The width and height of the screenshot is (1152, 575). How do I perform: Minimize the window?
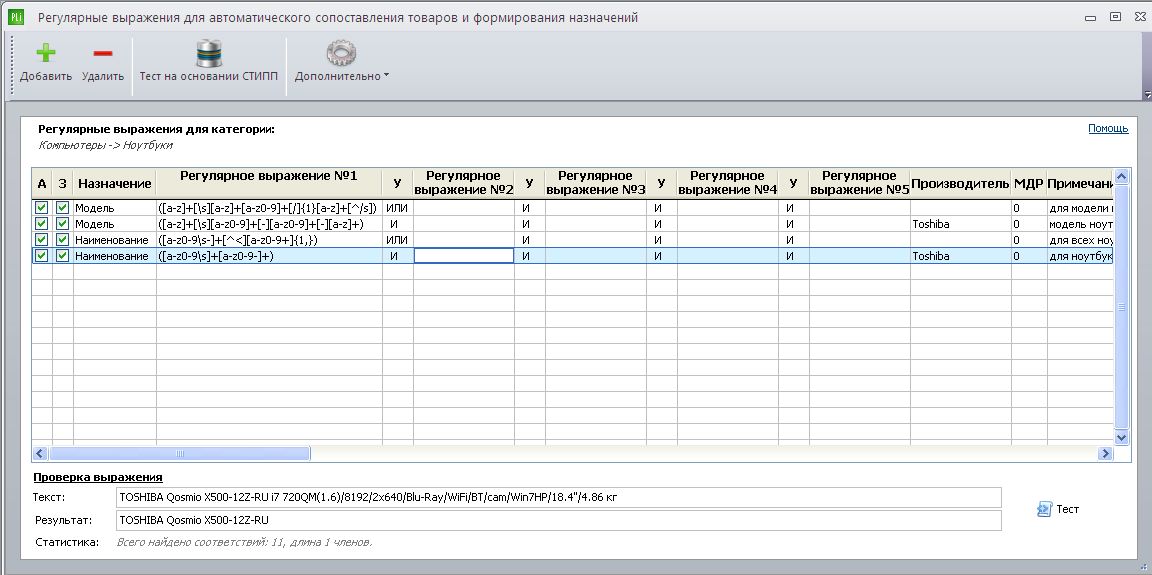click(x=1091, y=17)
